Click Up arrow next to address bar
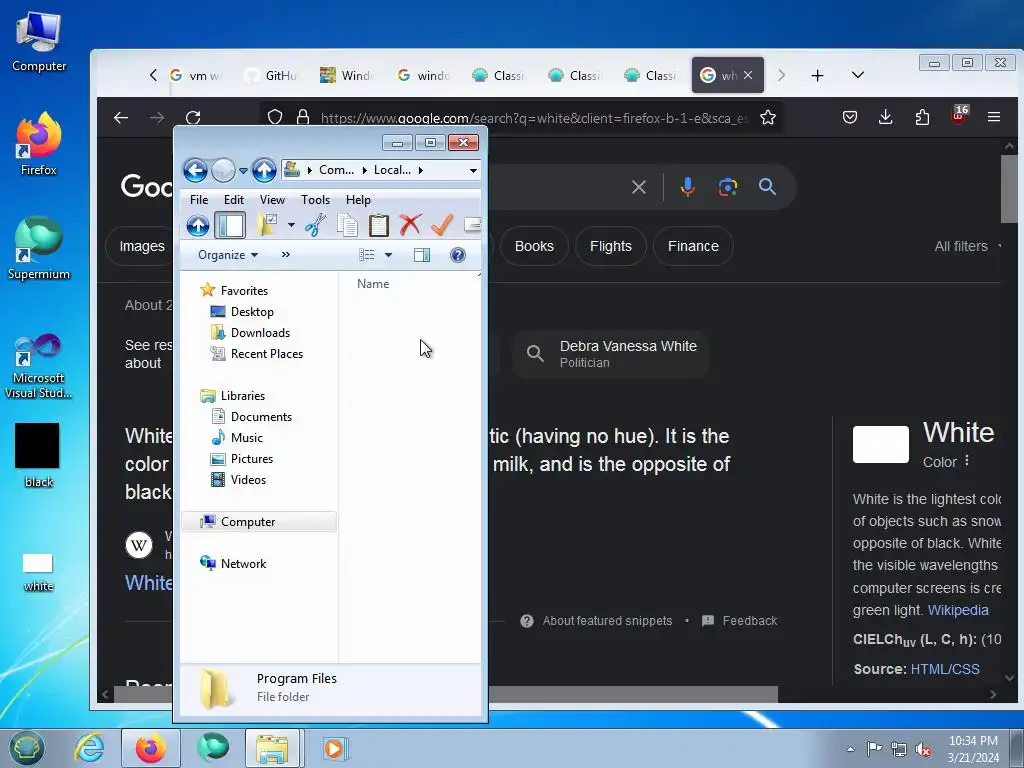Screen dimensions: 1024x768 [264, 170]
